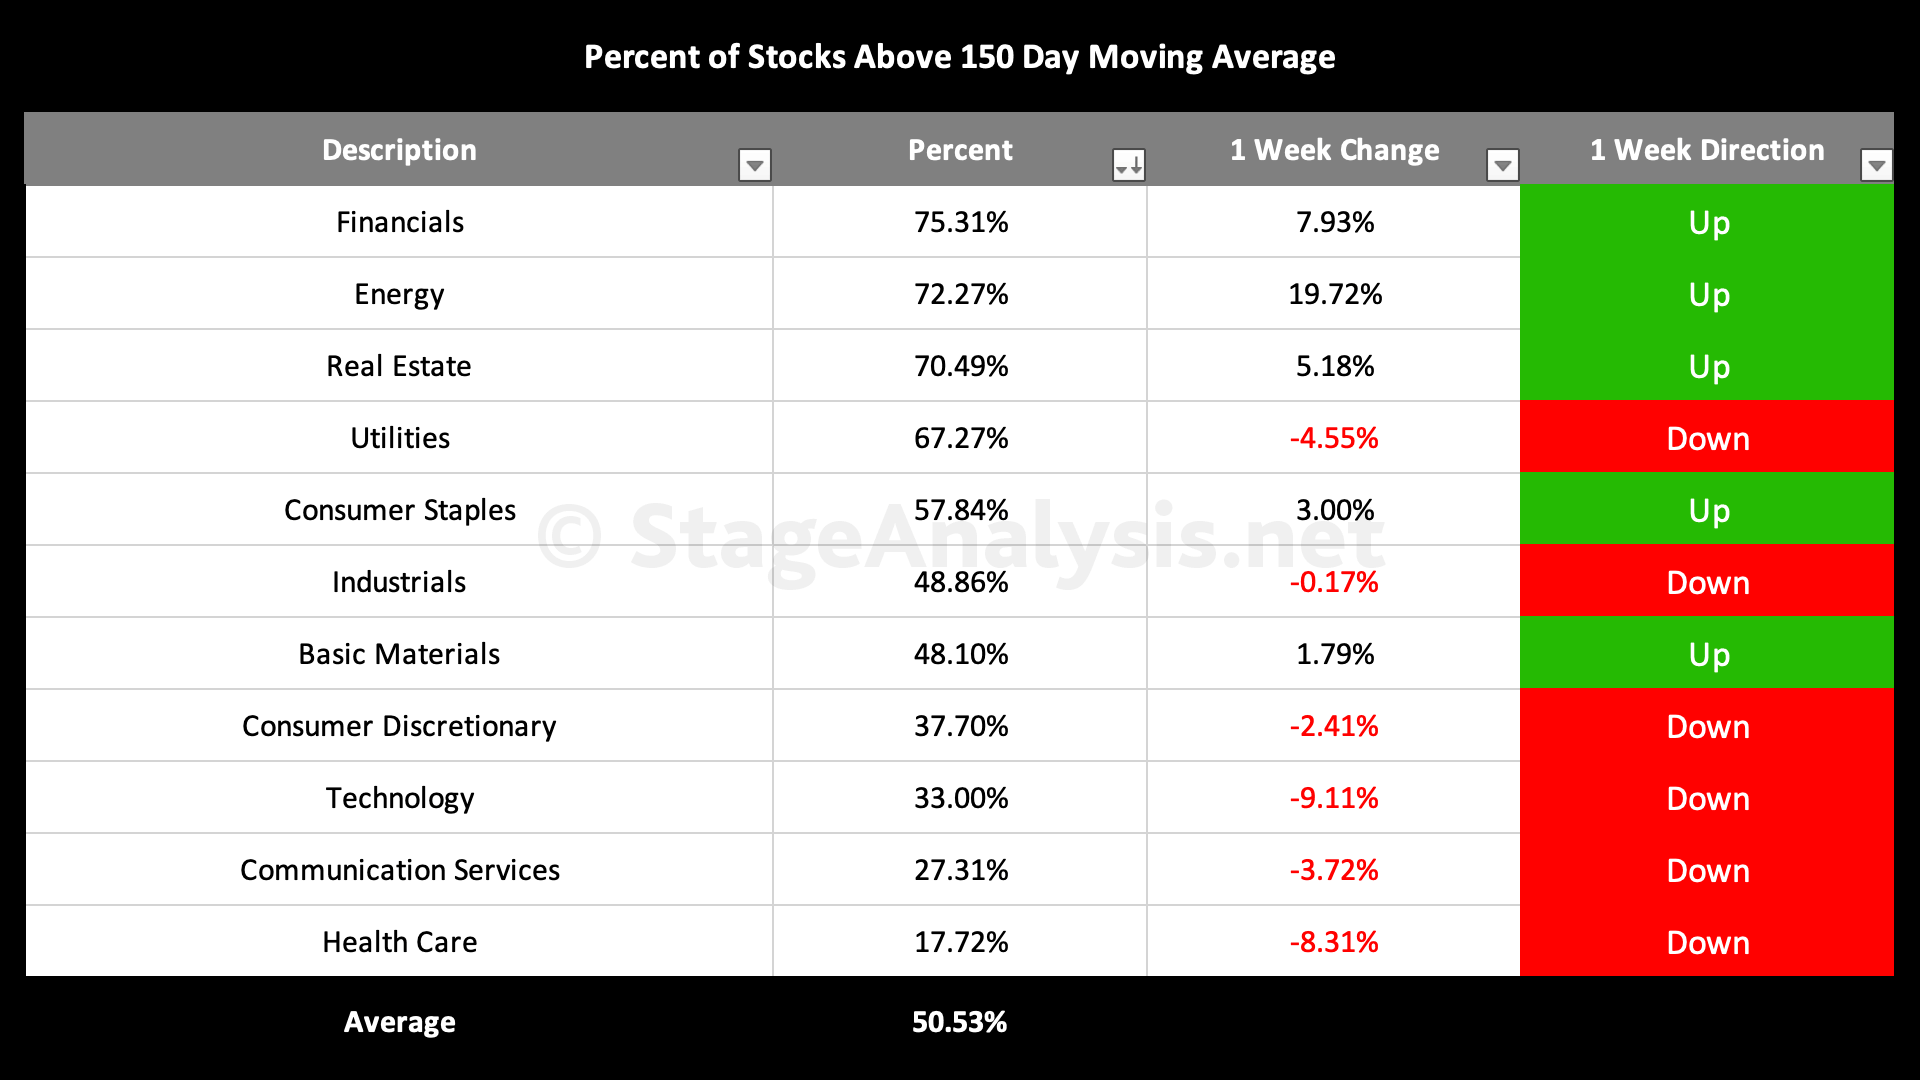Click the Financials description cell
This screenshot has width=1920, height=1080.
point(399,222)
